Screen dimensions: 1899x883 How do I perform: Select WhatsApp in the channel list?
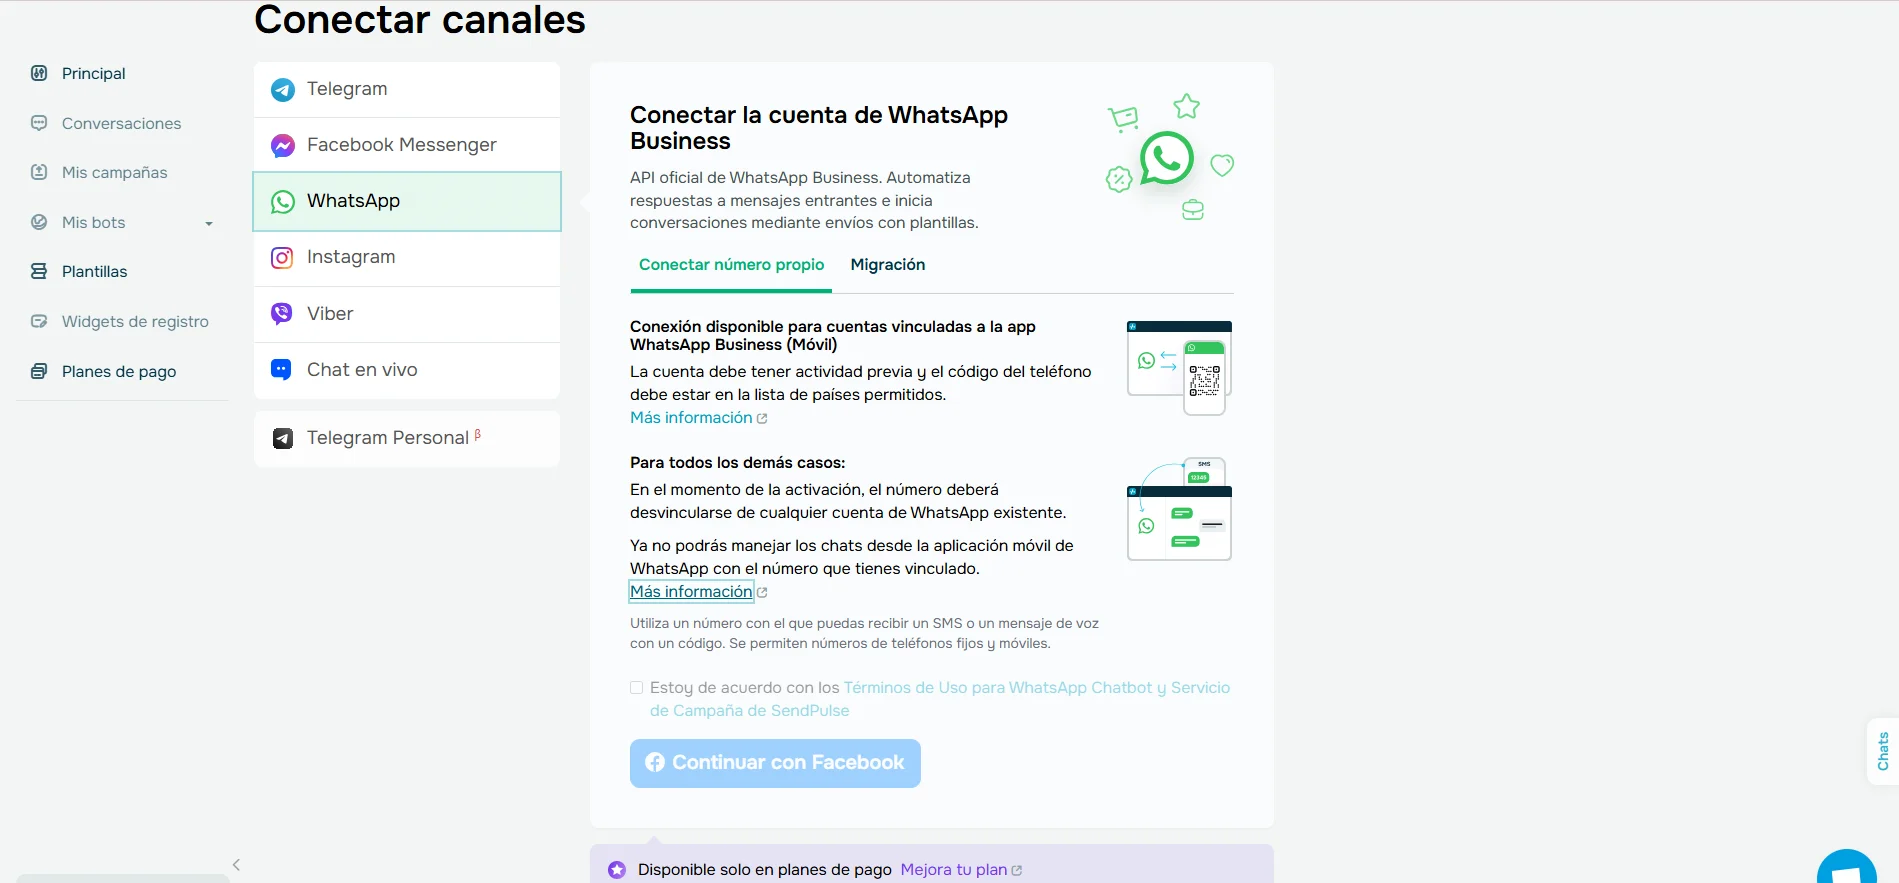tap(407, 201)
